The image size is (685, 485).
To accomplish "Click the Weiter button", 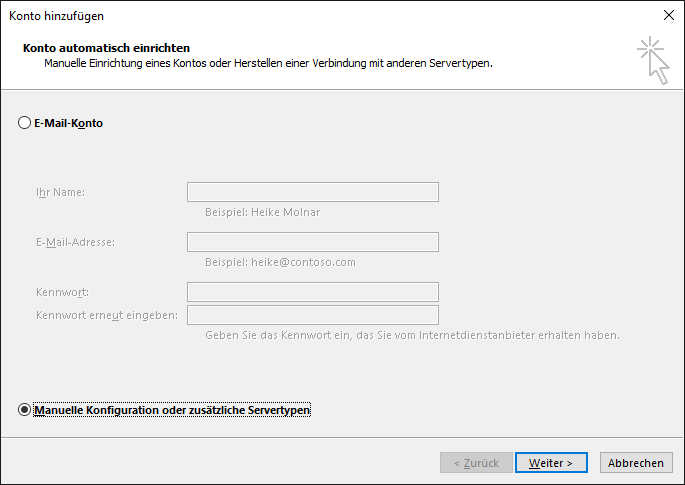I will [x=551, y=463].
